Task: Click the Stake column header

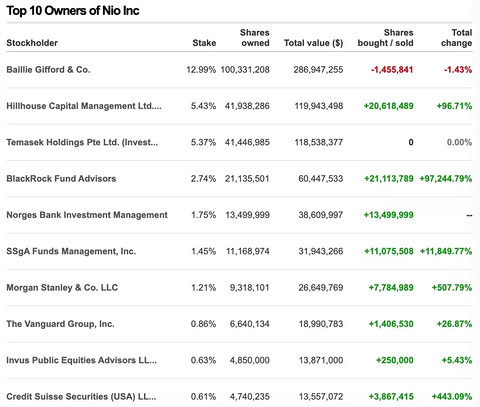Action: (204, 43)
